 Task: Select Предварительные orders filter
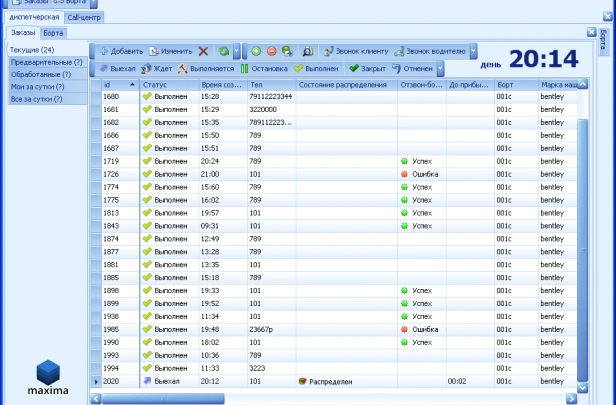(45, 62)
